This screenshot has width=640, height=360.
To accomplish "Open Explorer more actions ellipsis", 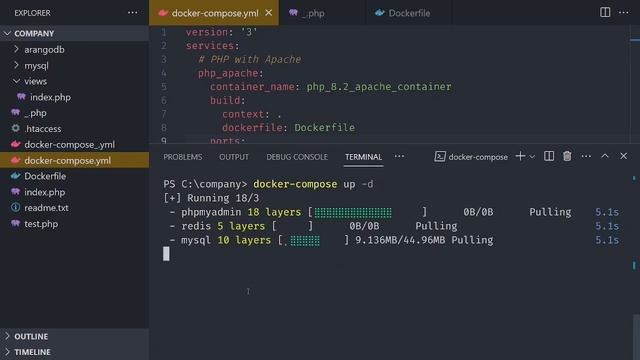I will click(133, 13).
